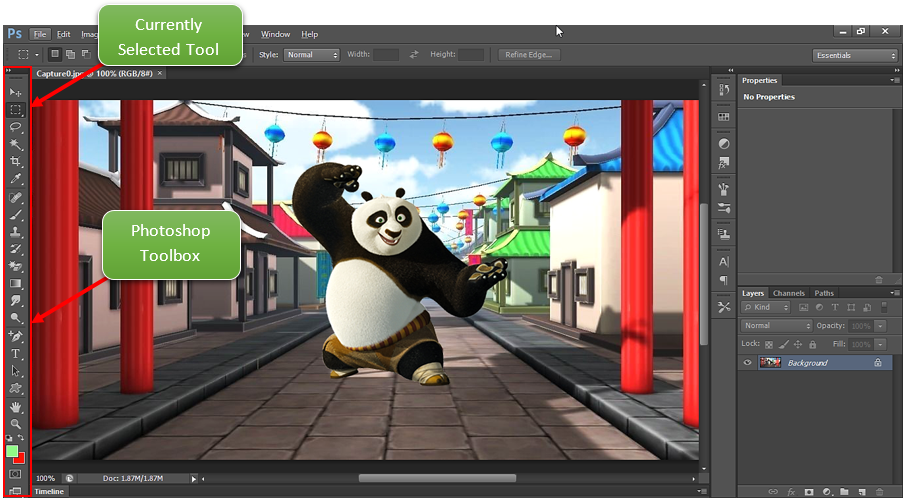Toggle Quick Mask mode
The image size is (904, 499).
coord(16,474)
